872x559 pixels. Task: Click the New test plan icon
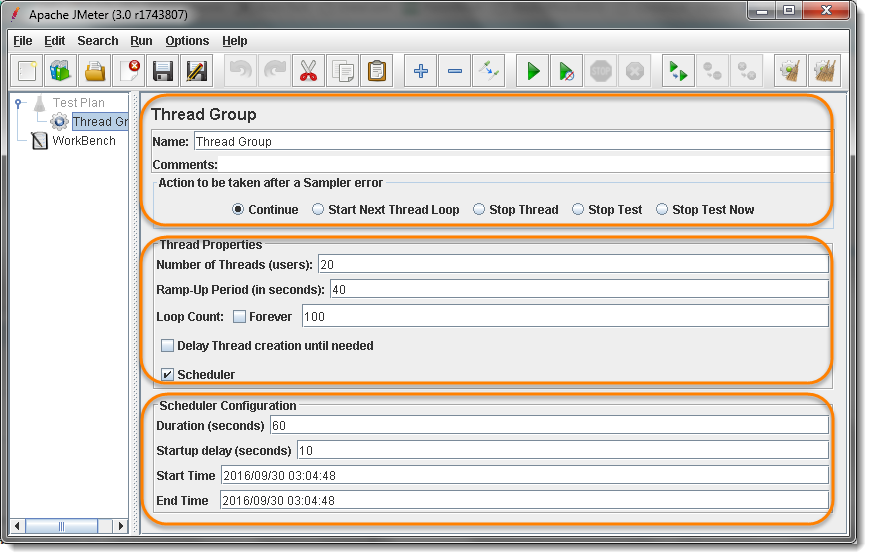point(27,71)
